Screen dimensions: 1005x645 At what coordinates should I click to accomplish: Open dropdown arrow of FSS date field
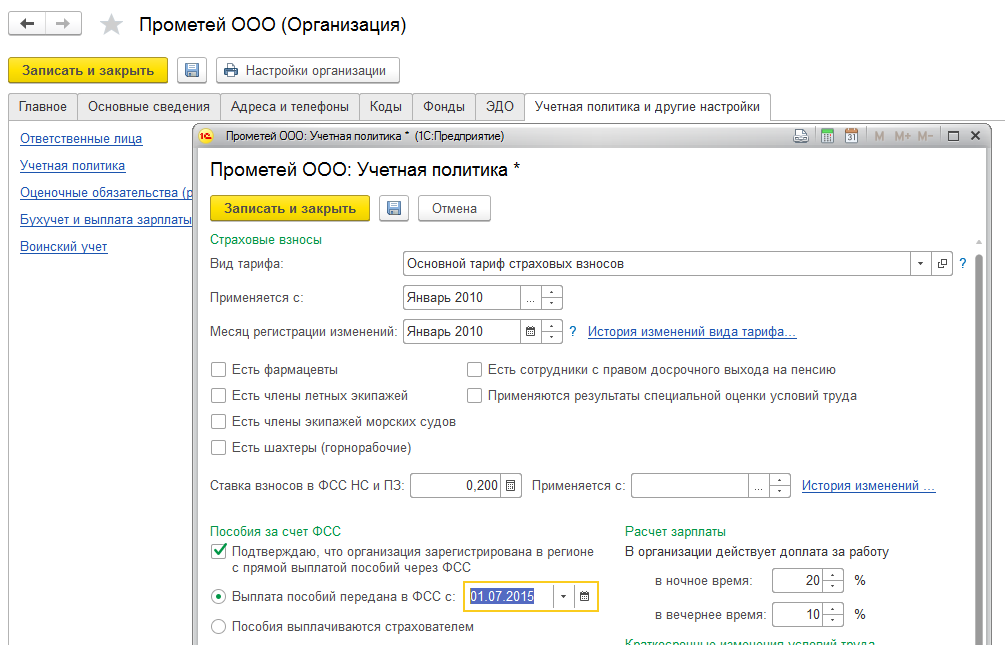tap(563, 596)
